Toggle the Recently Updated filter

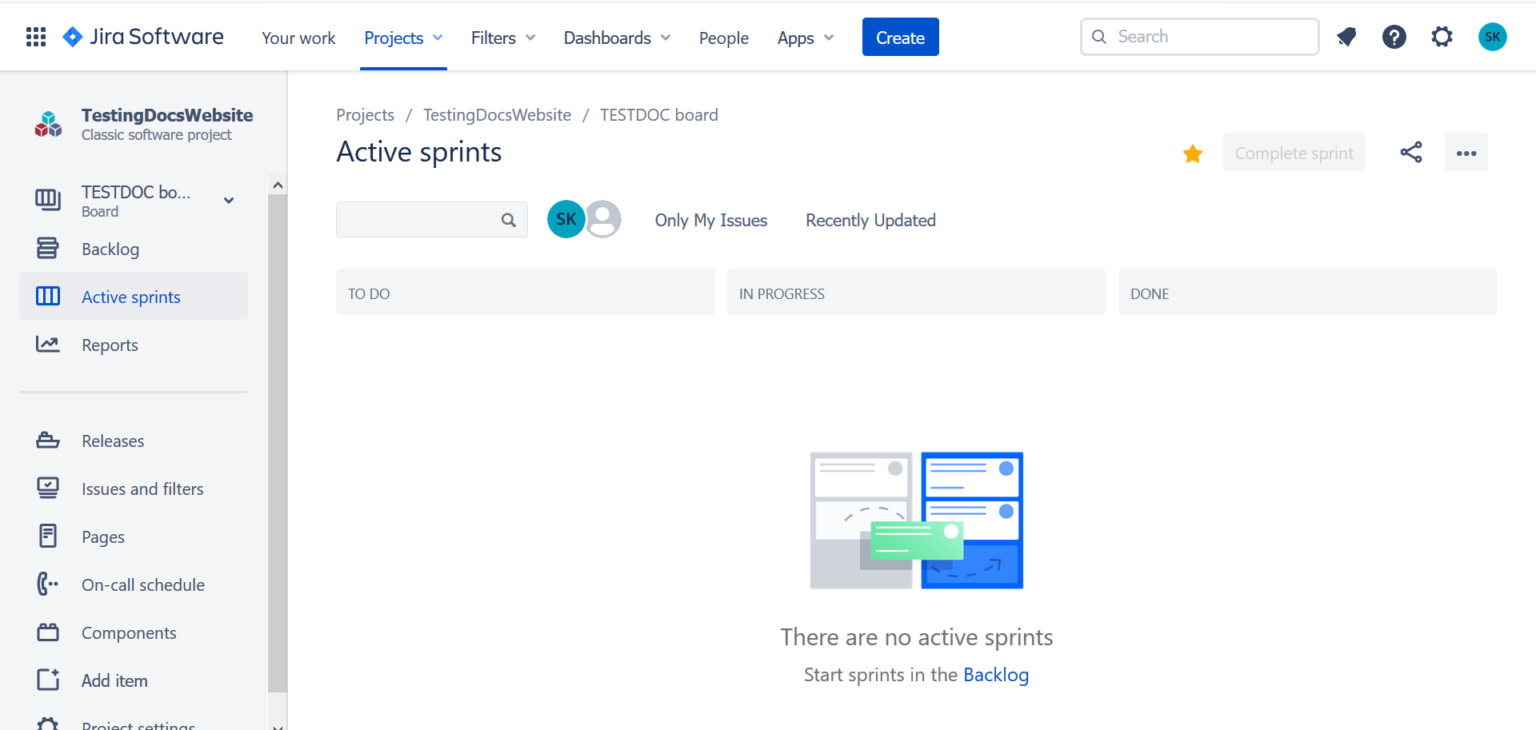[869, 220]
